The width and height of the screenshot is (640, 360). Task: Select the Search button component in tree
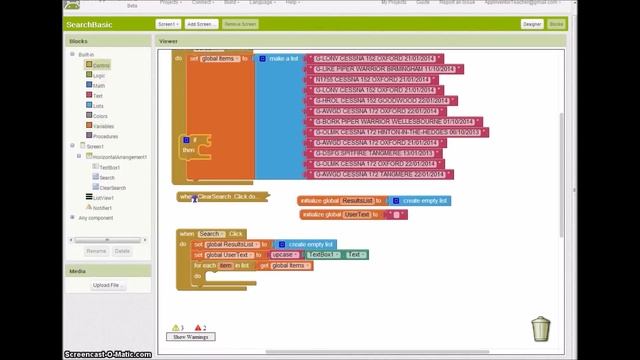click(x=104, y=178)
